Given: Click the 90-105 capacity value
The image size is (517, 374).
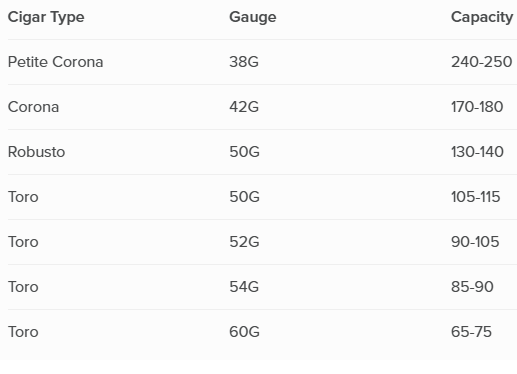Looking at the screenshot, I should click(475, 242).
